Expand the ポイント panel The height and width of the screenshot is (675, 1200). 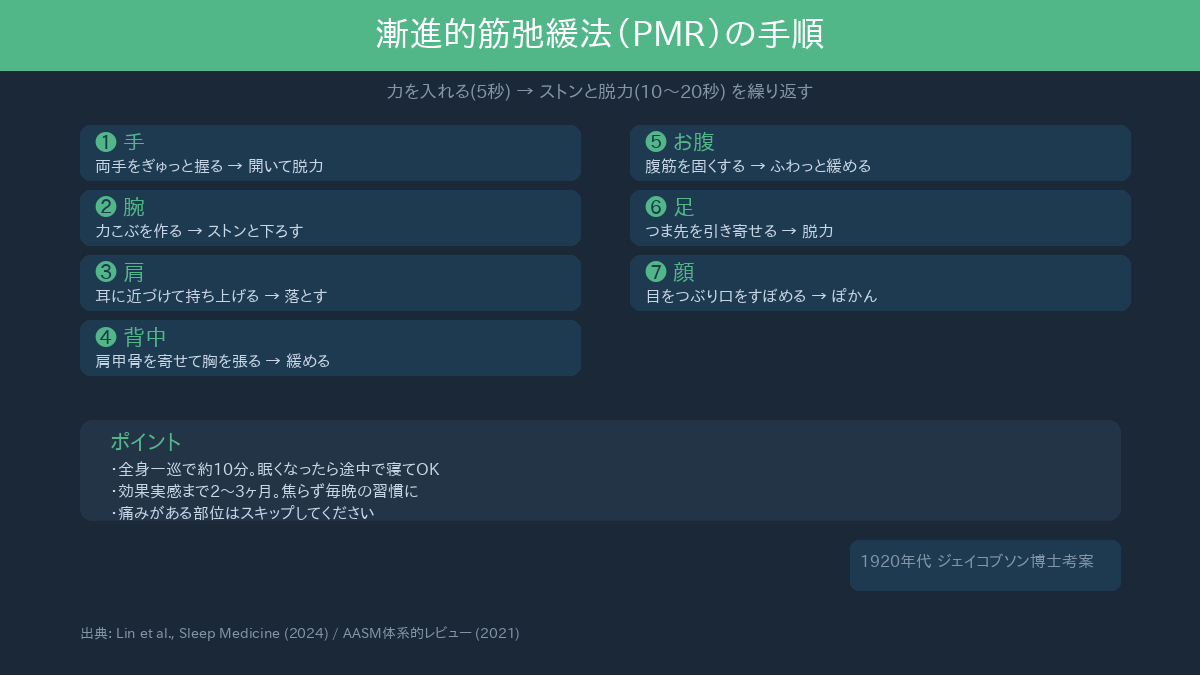pos(600,470)
